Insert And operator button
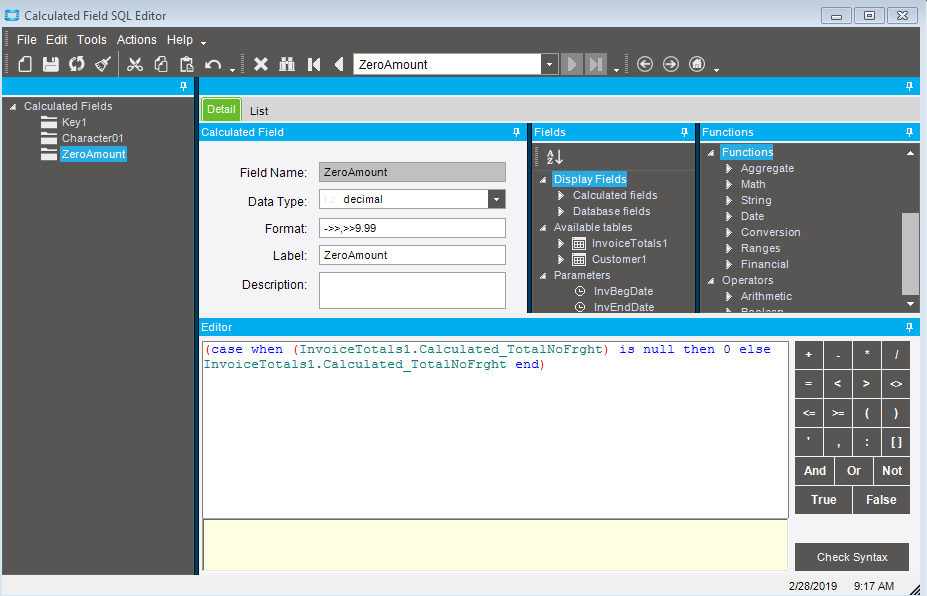 click(814, 471)
